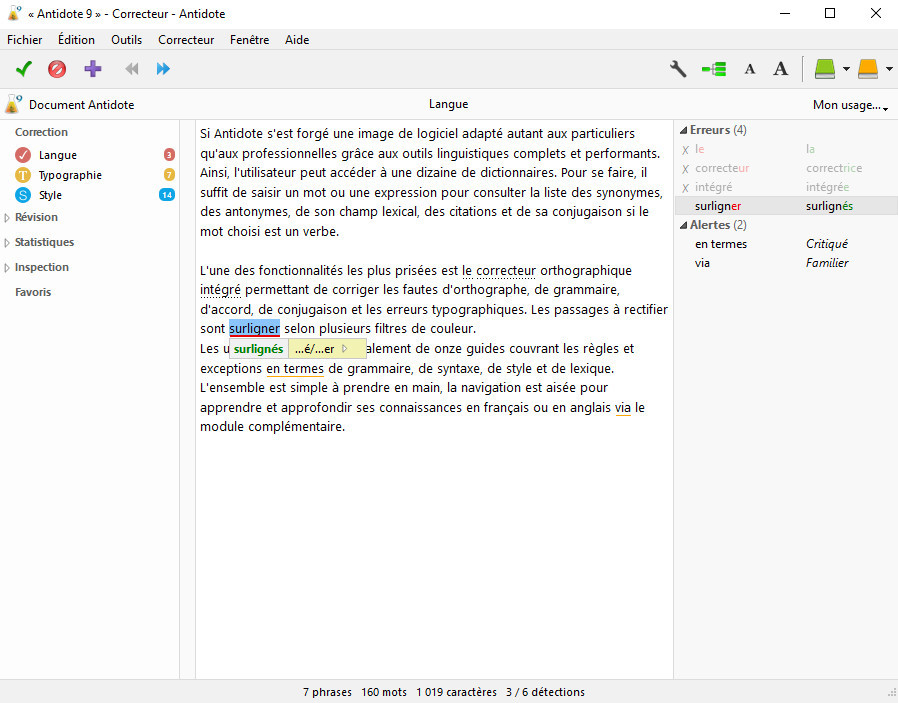Screen dimensions: 898x703
Task: Collapse the Erreurs (4) list
Action: (683, 131)
